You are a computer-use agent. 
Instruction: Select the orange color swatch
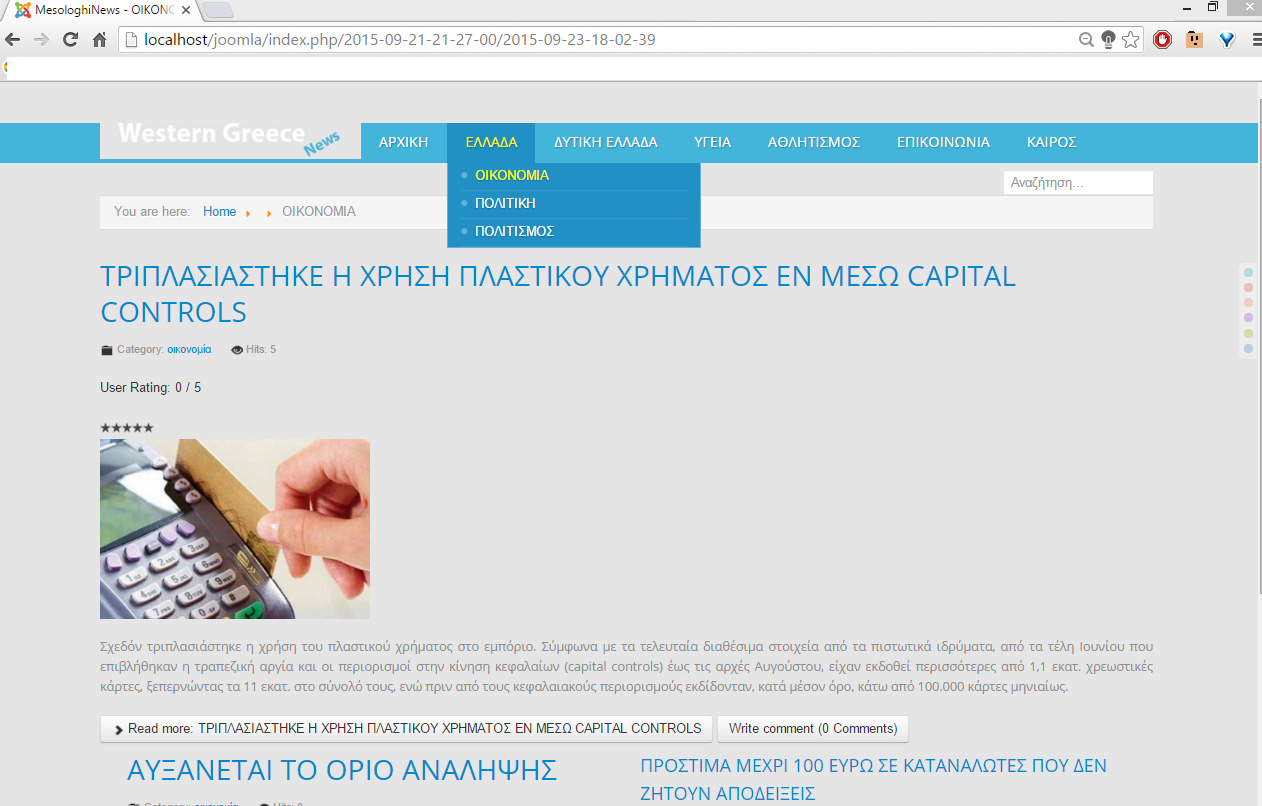1248,303
